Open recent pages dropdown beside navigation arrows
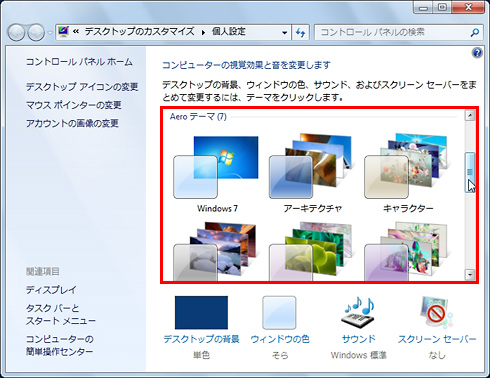This screenshot has width=490, height=378. pyautogui.click(x=50, y=33)
